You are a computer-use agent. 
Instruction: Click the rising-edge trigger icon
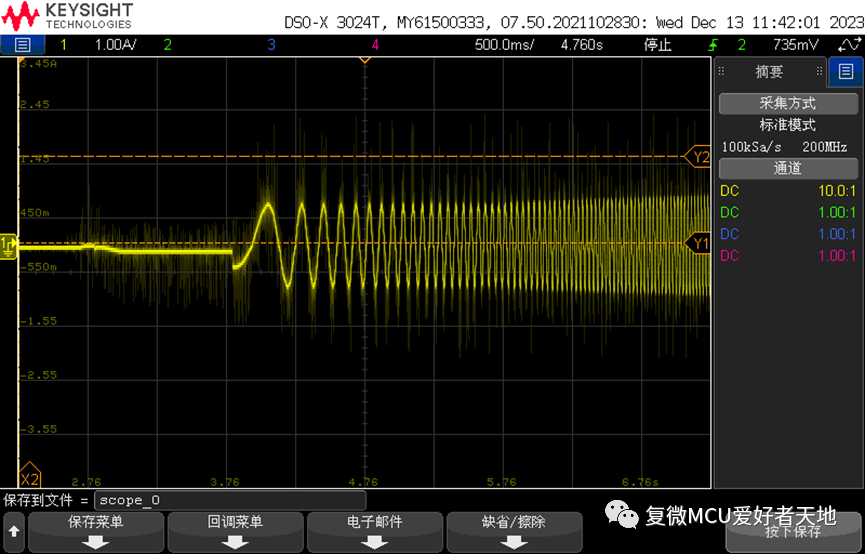[x=712, y=45]
